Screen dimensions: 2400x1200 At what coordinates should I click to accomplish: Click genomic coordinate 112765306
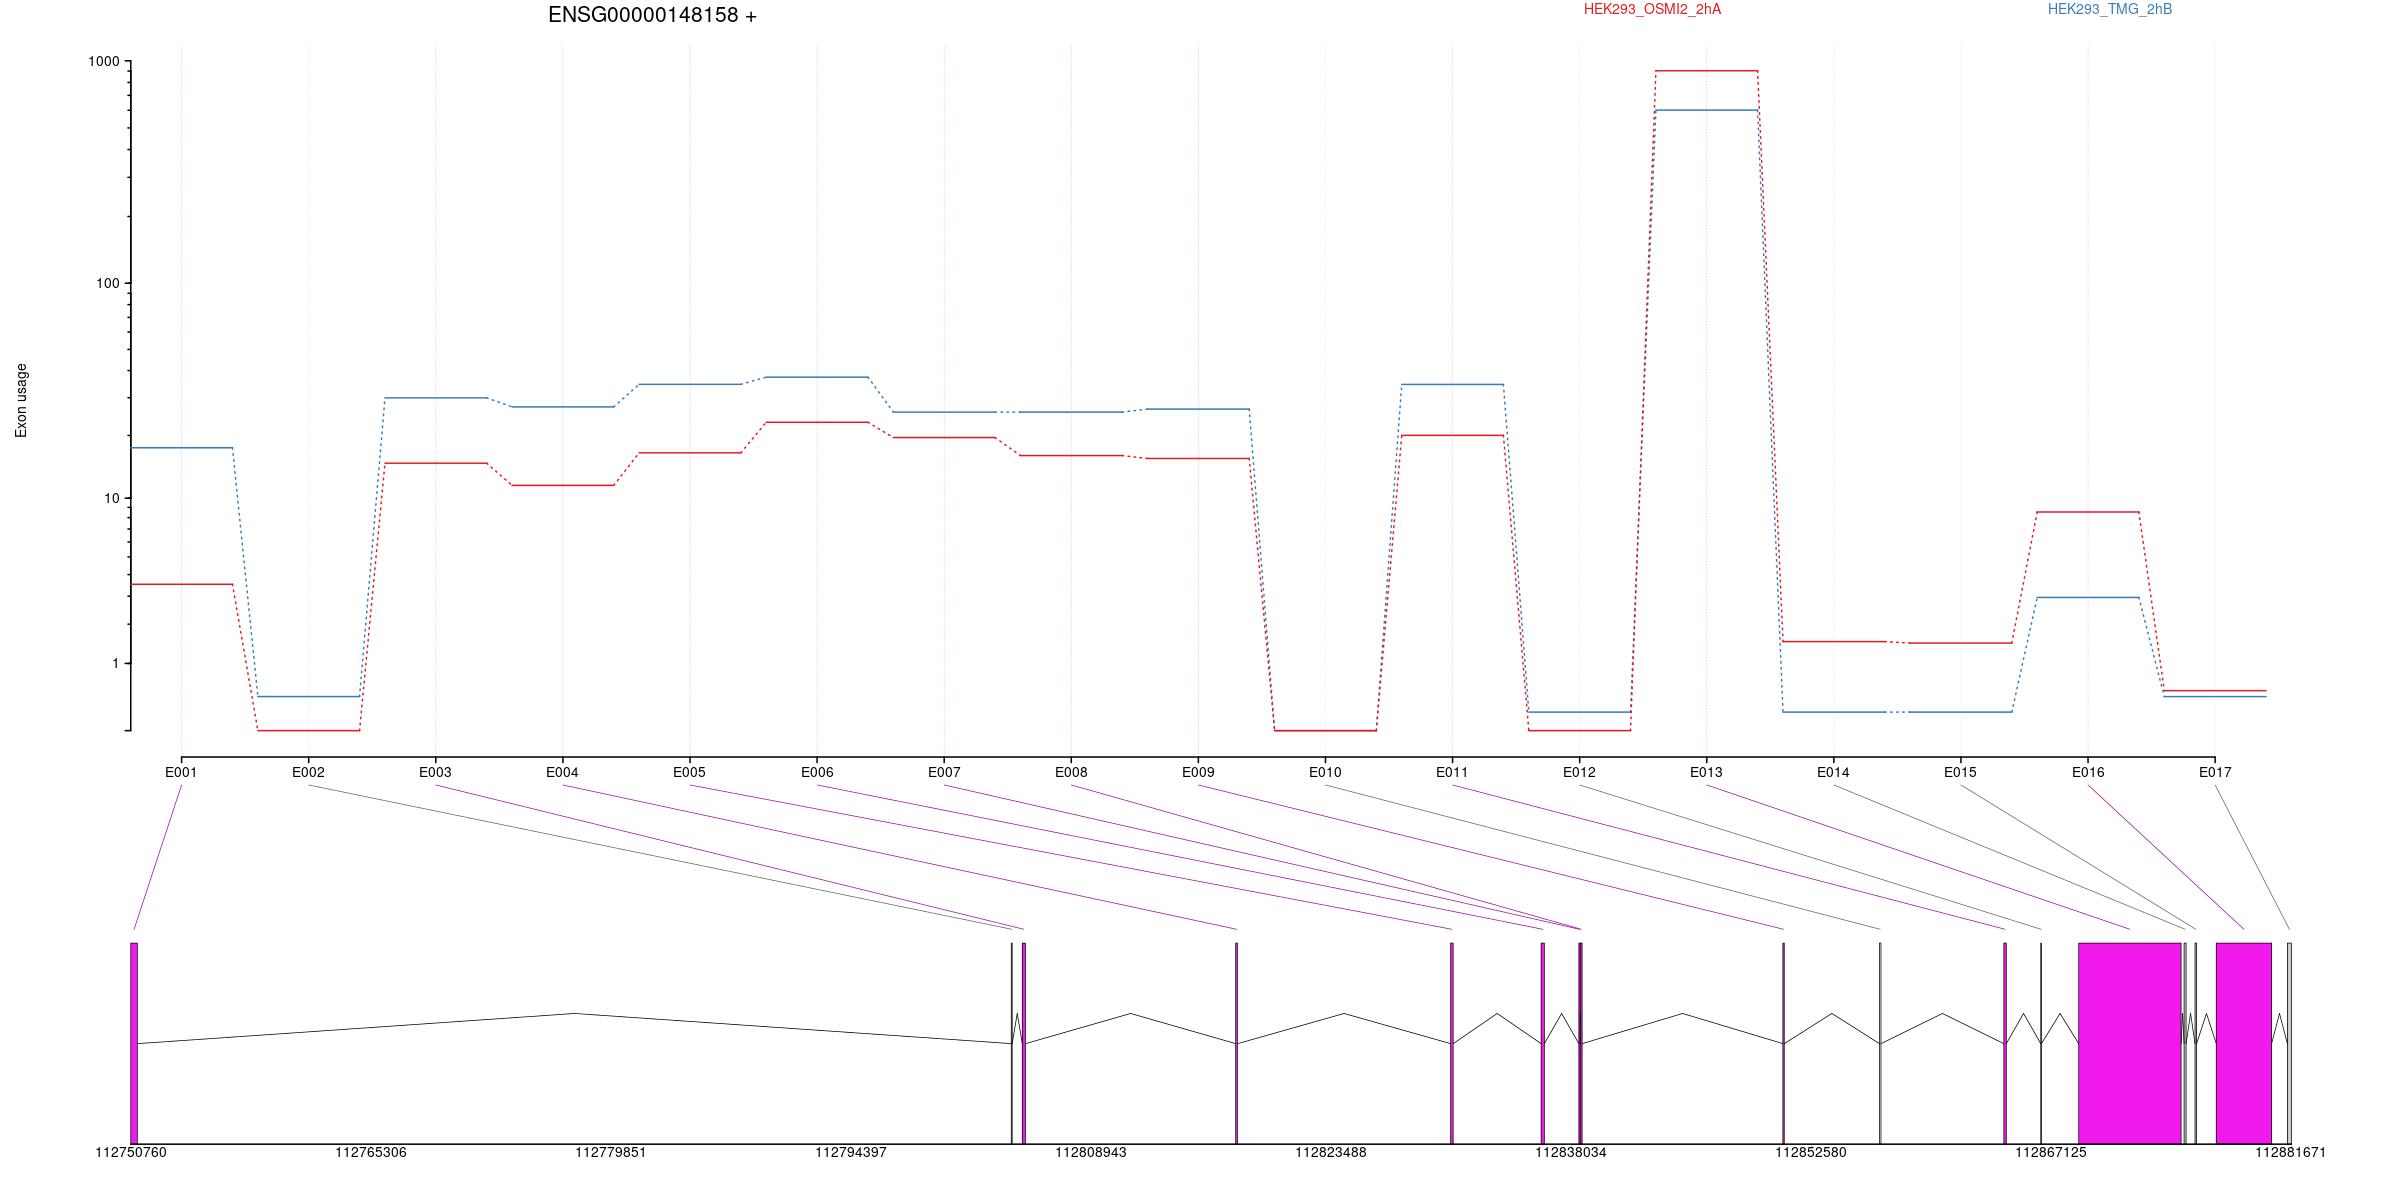point(371,1152)
